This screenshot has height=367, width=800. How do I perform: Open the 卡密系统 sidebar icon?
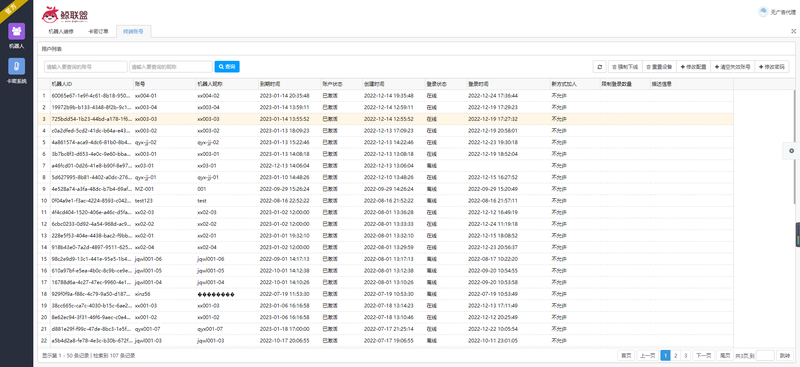coord(16,66)
